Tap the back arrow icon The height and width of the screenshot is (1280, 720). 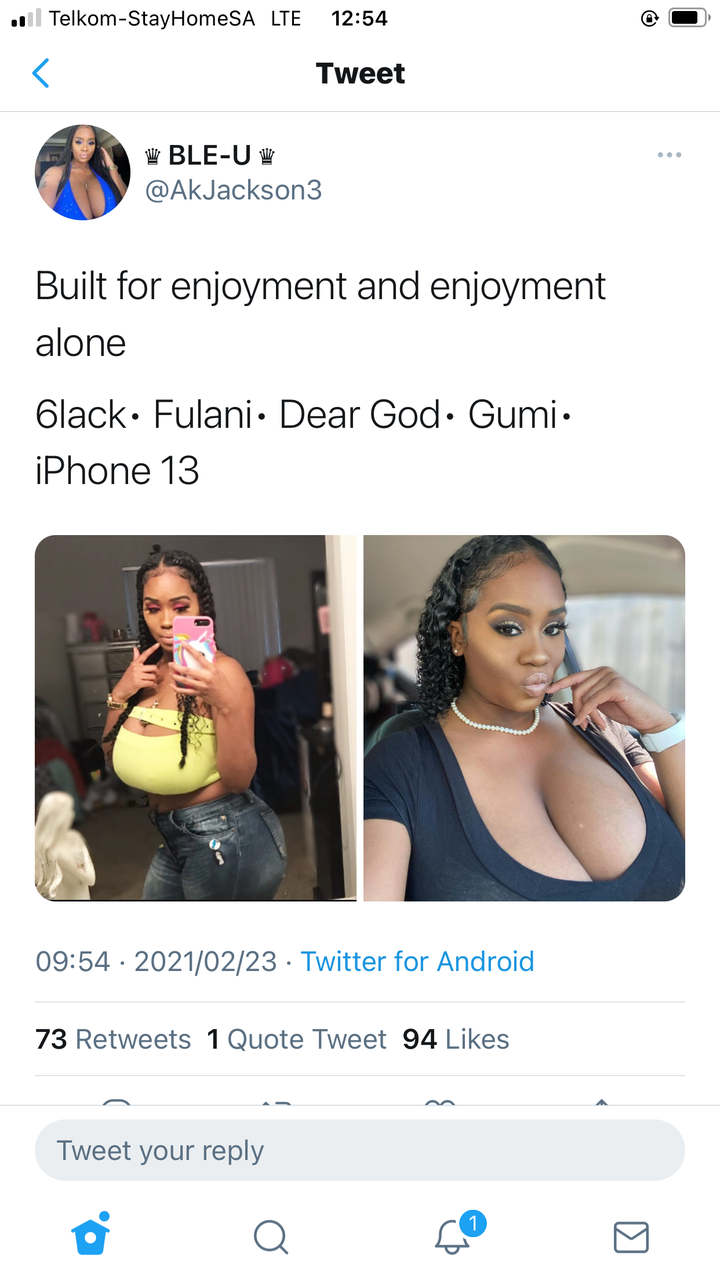click(x=40, y=73)
